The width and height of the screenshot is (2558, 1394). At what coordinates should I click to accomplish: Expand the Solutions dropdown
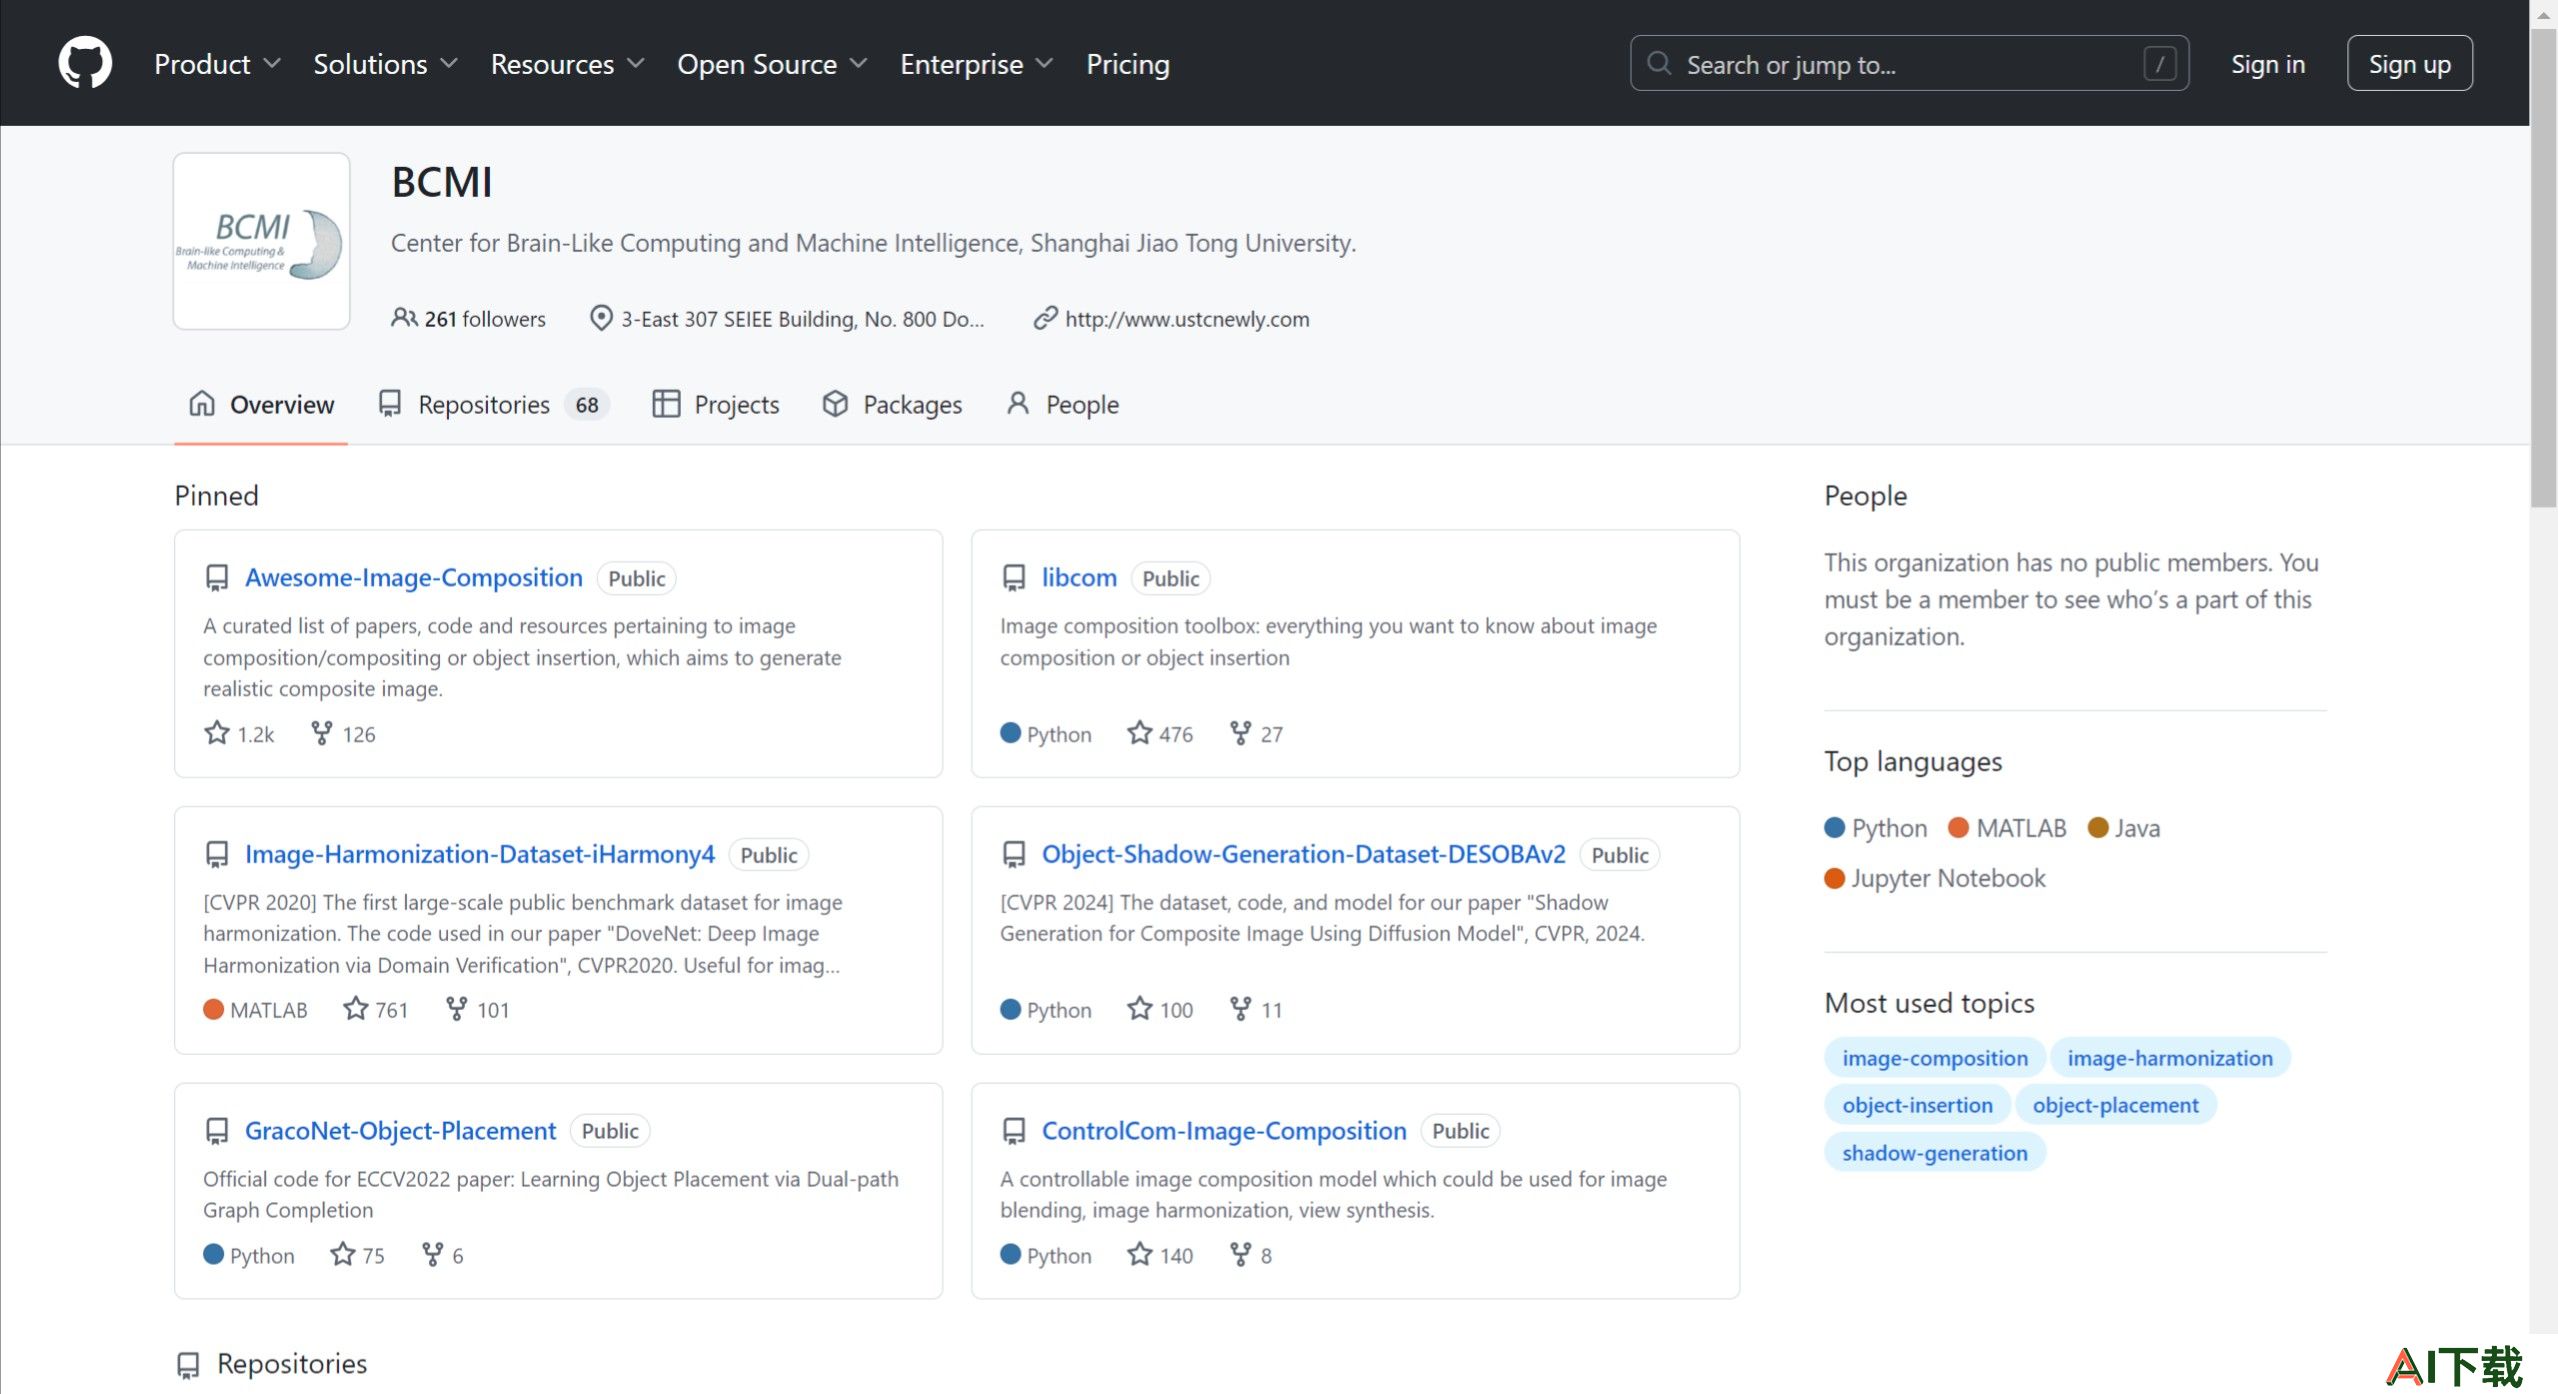(385, 64)
